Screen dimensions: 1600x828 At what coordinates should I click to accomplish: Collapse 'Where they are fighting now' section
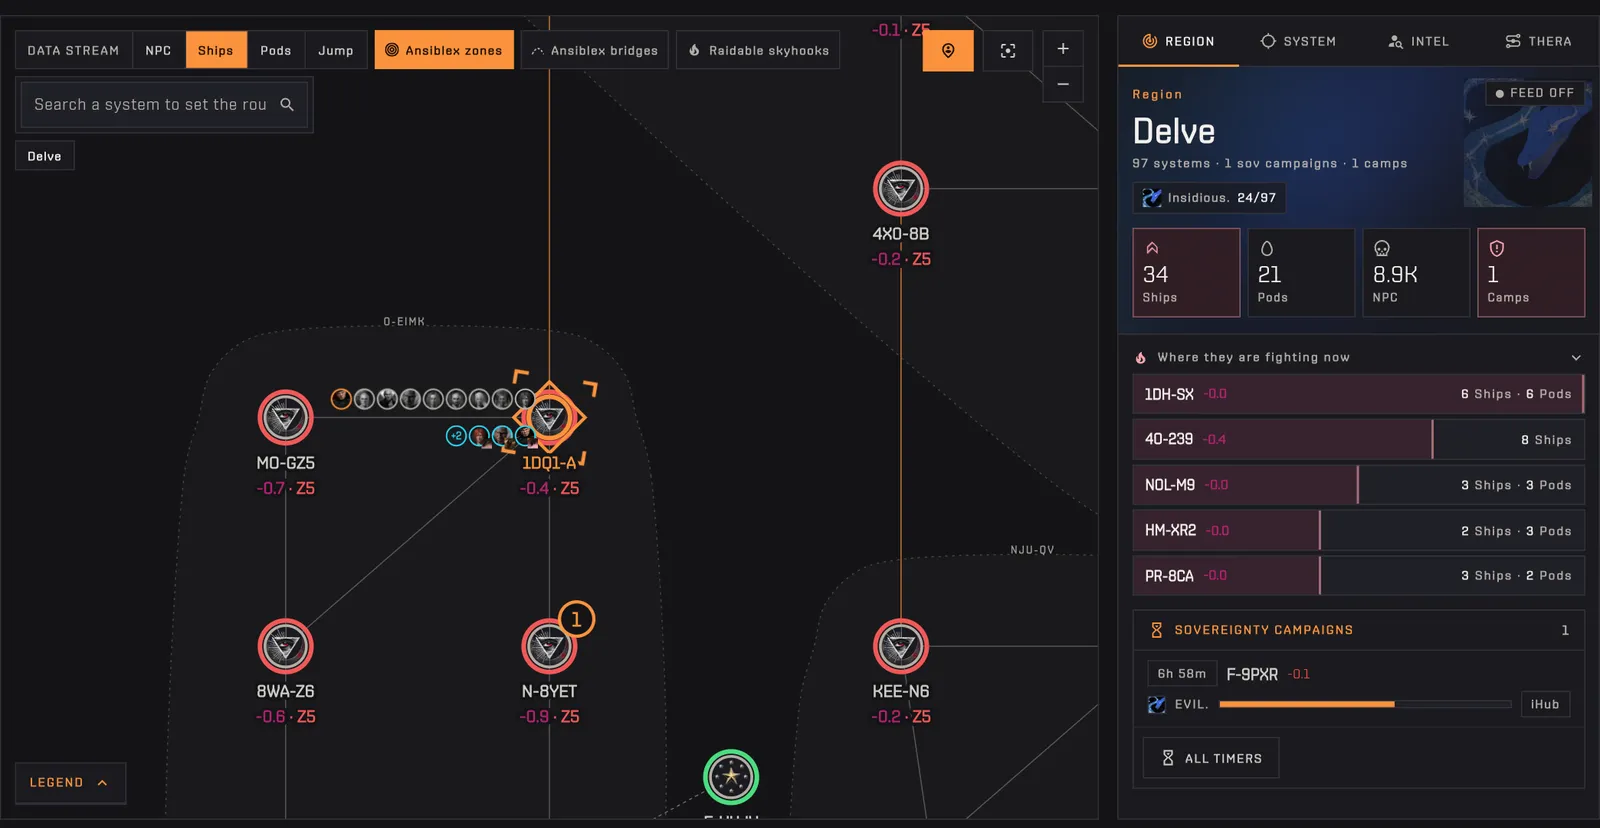point(1576,357)
